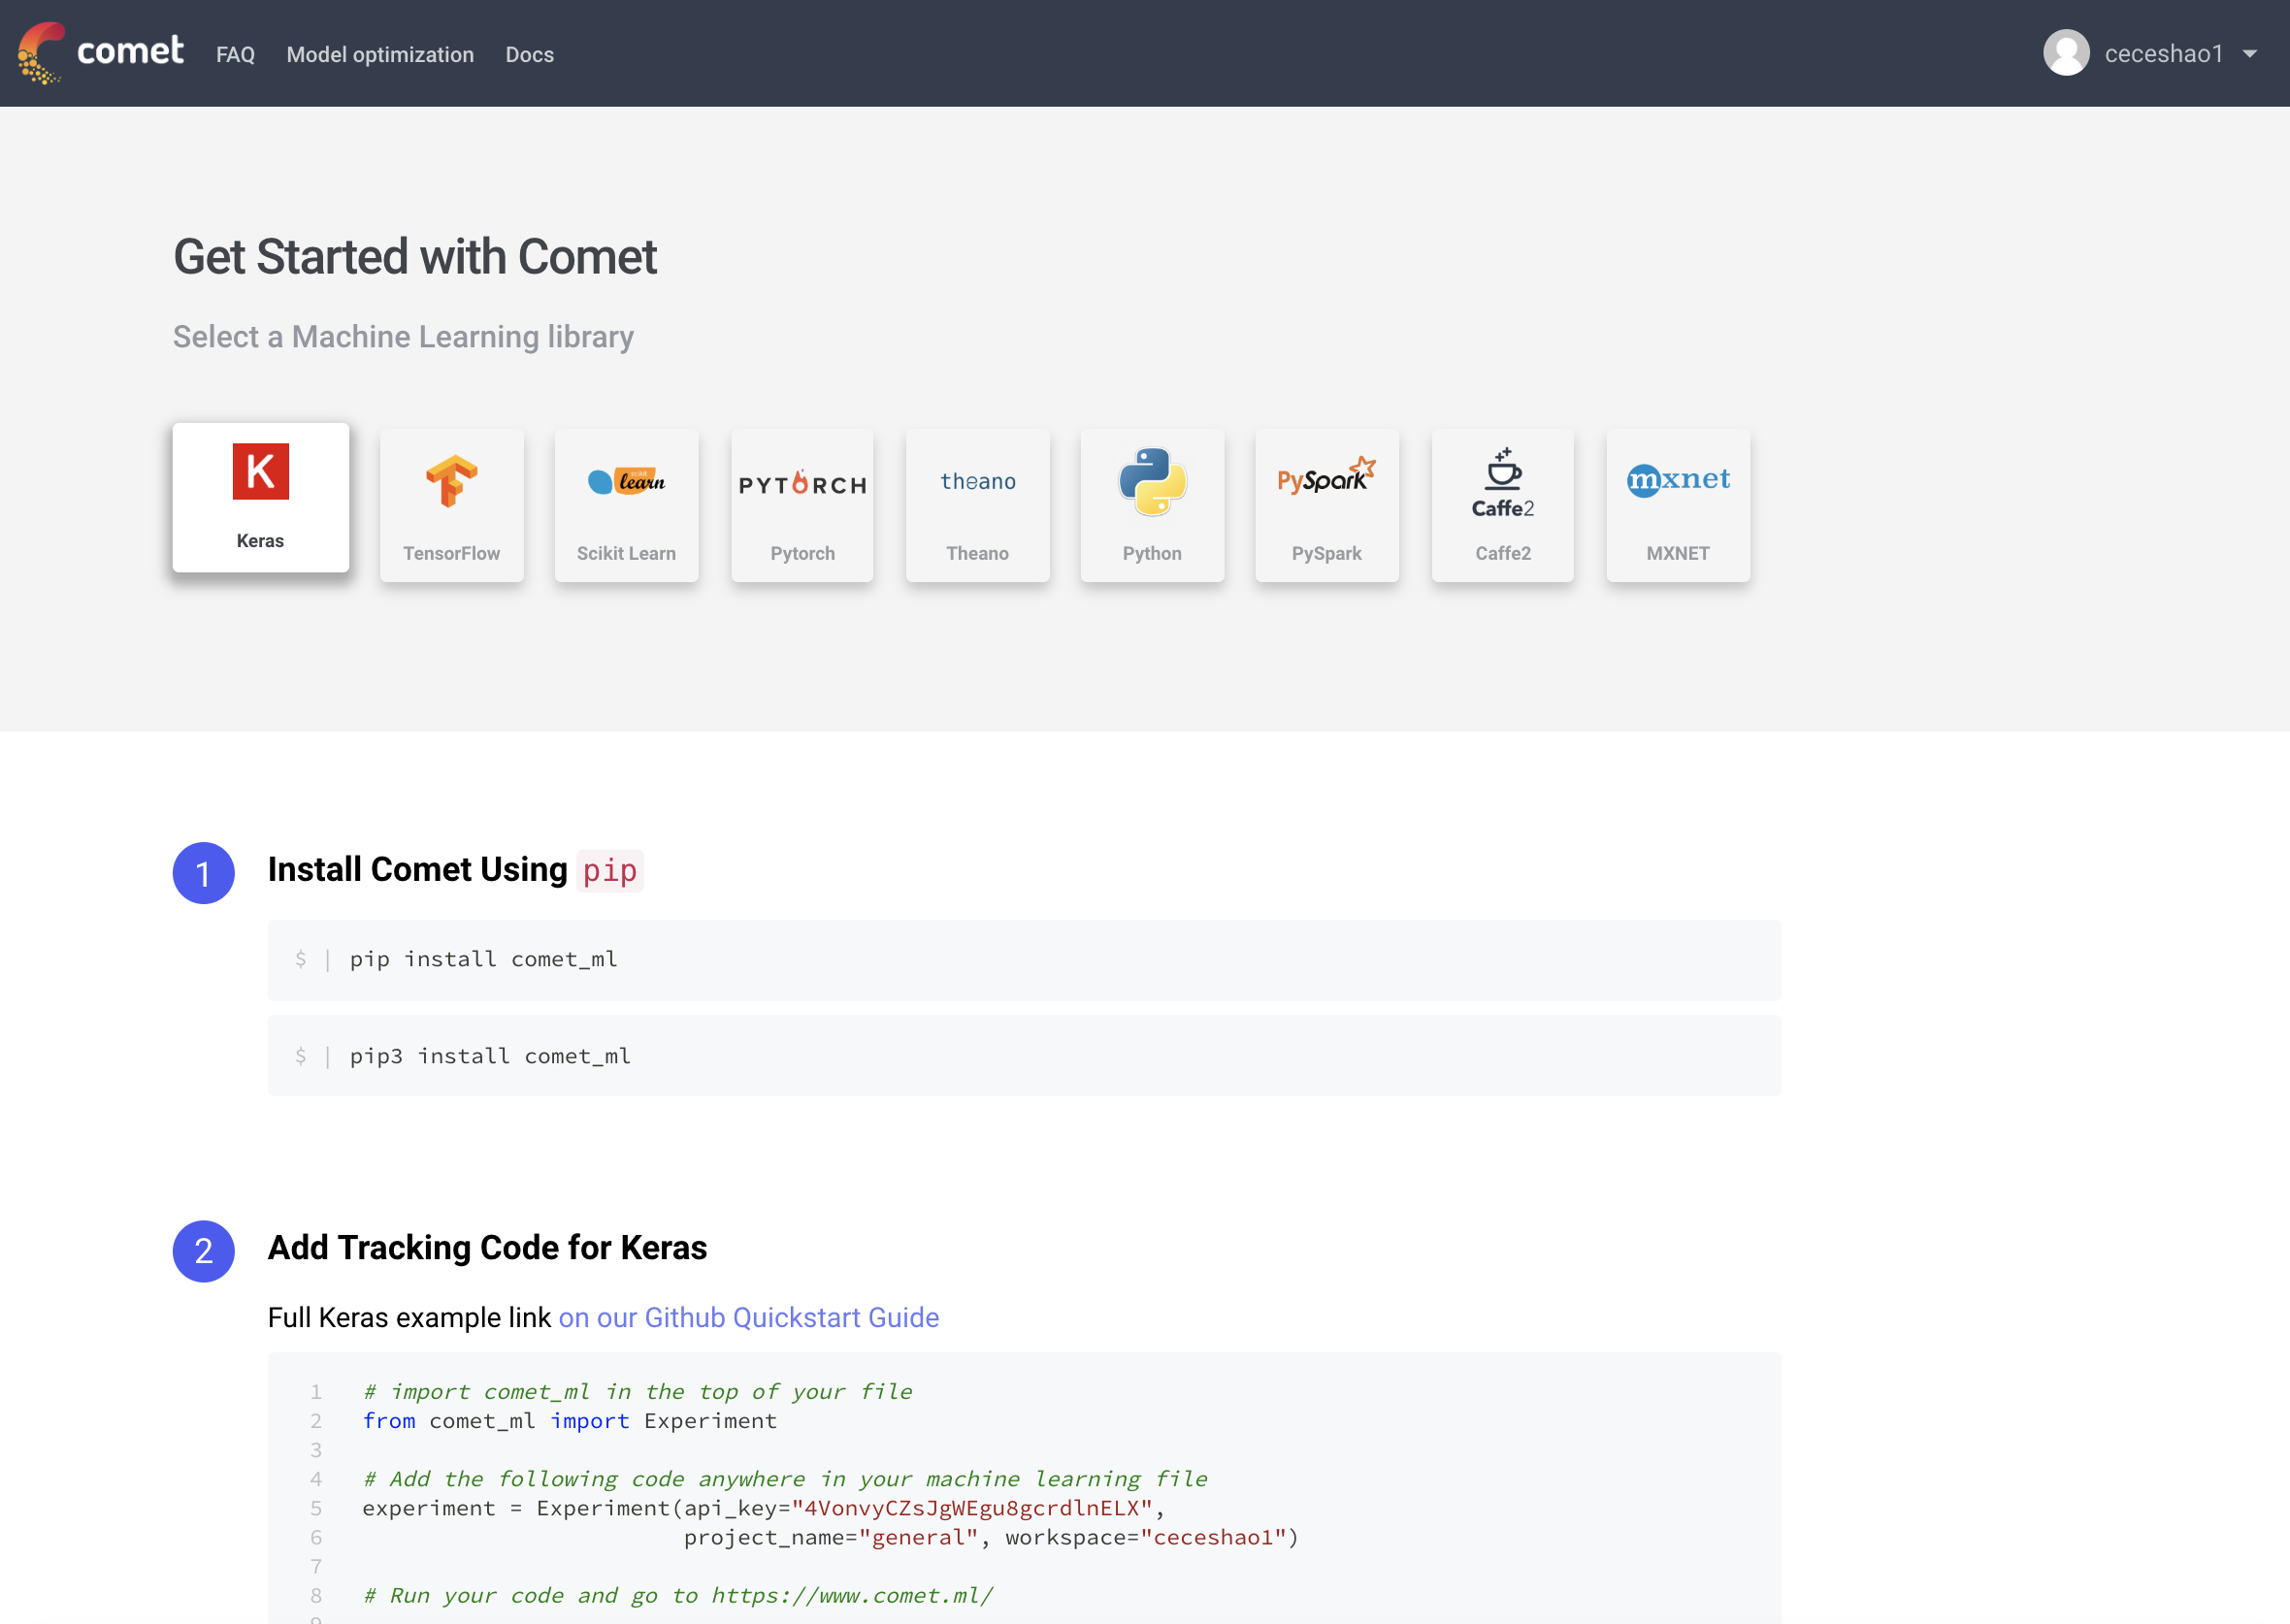Screen dimensions: 2290x1624
Task: Click the pip install comet_ml command box
Action: [x=1024, y=960]
